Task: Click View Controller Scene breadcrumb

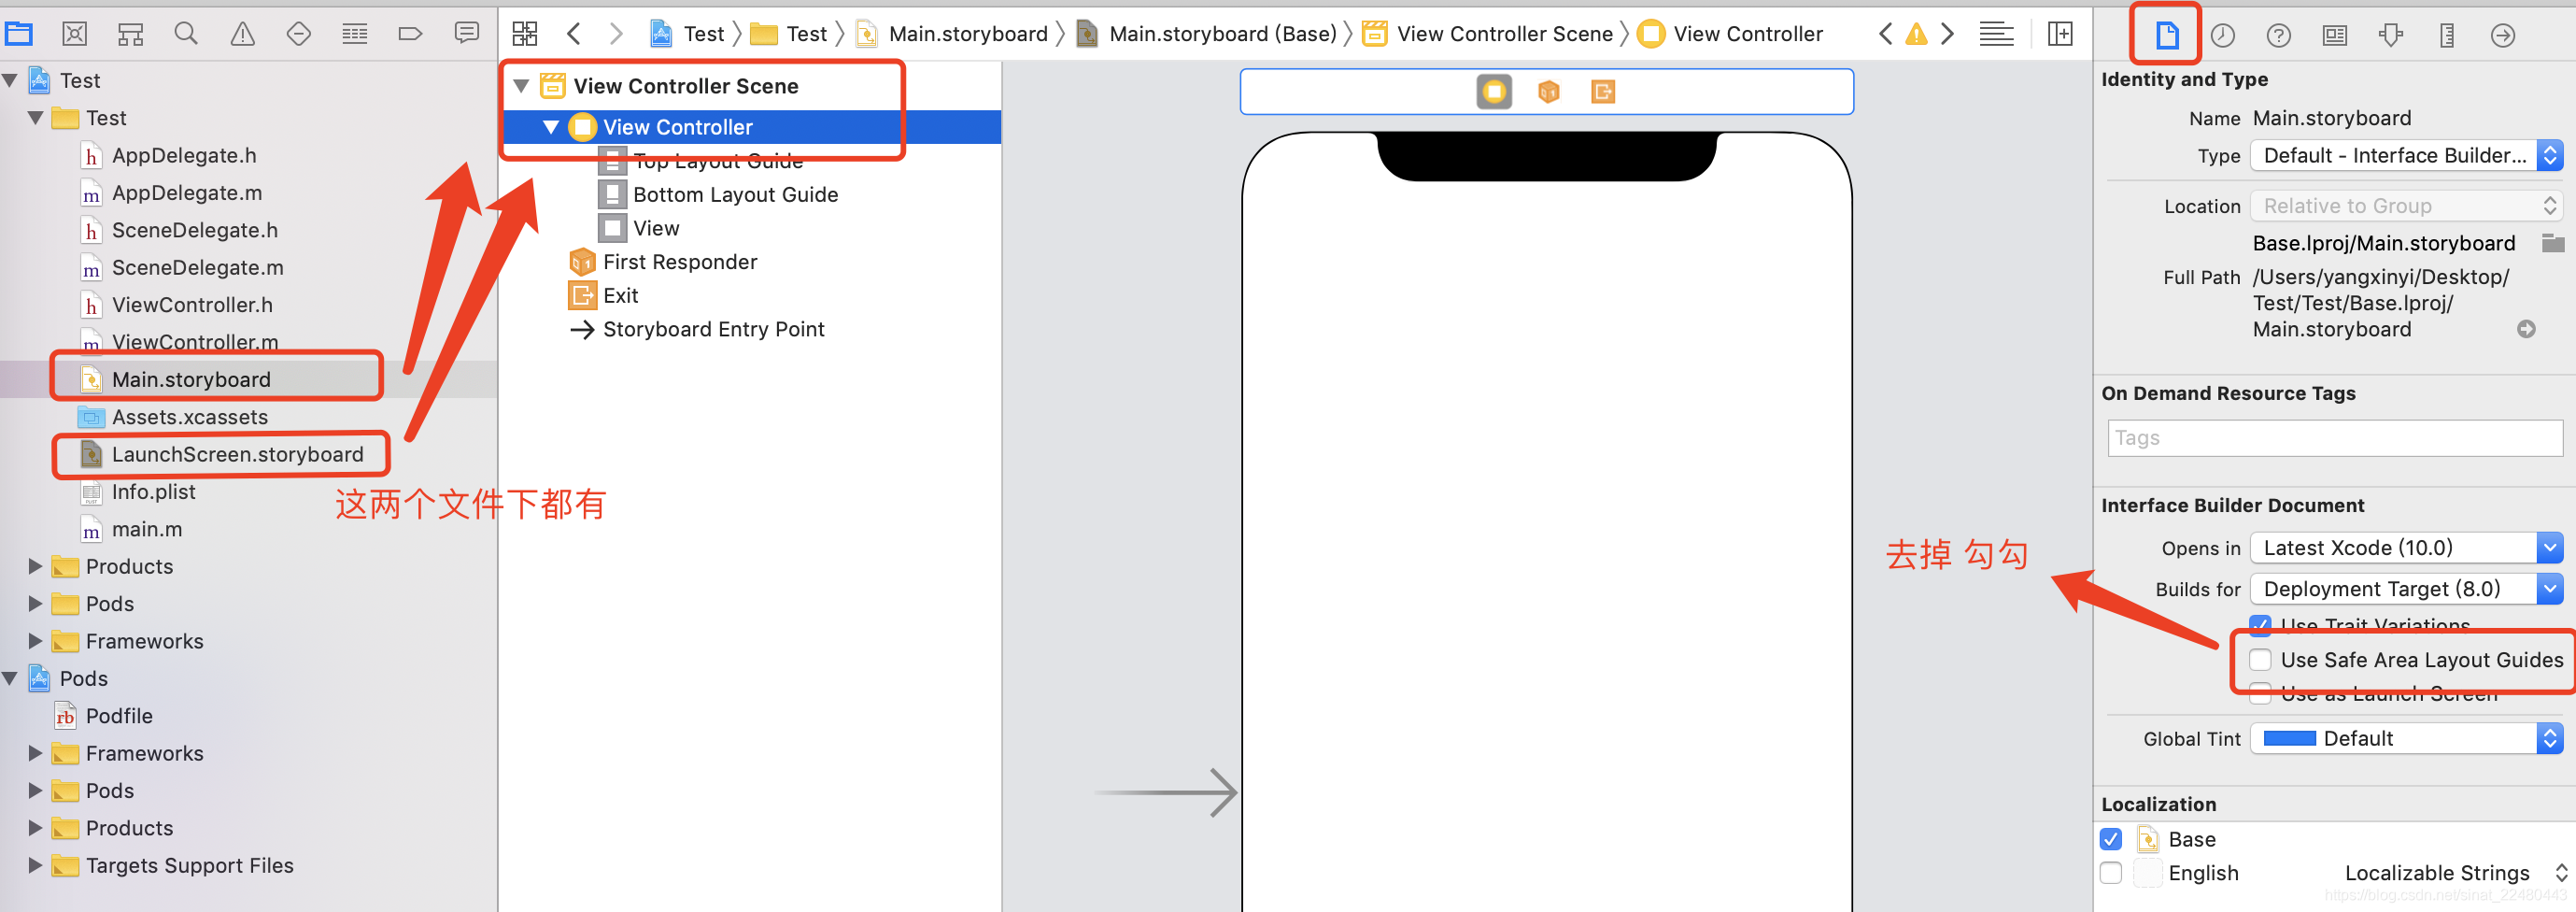Action: [1489, 34]
